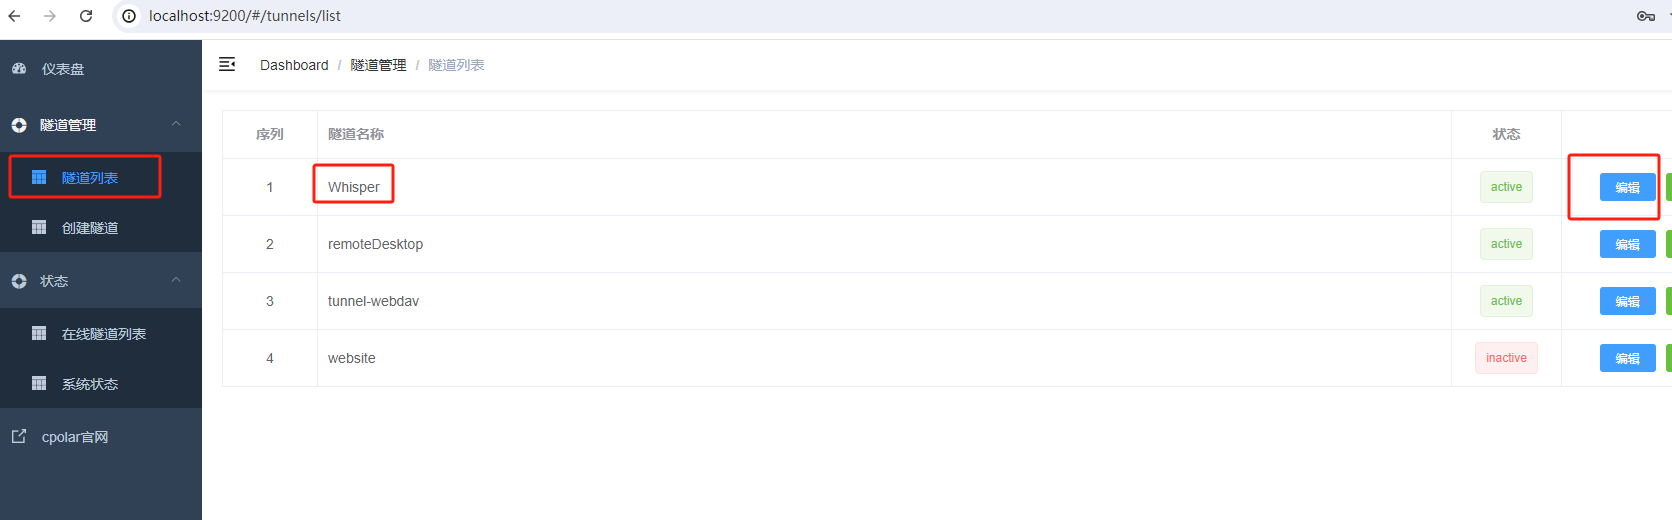Click the browser back arrow
This screenshot has width=1672, height=520.
coord(14,16)
